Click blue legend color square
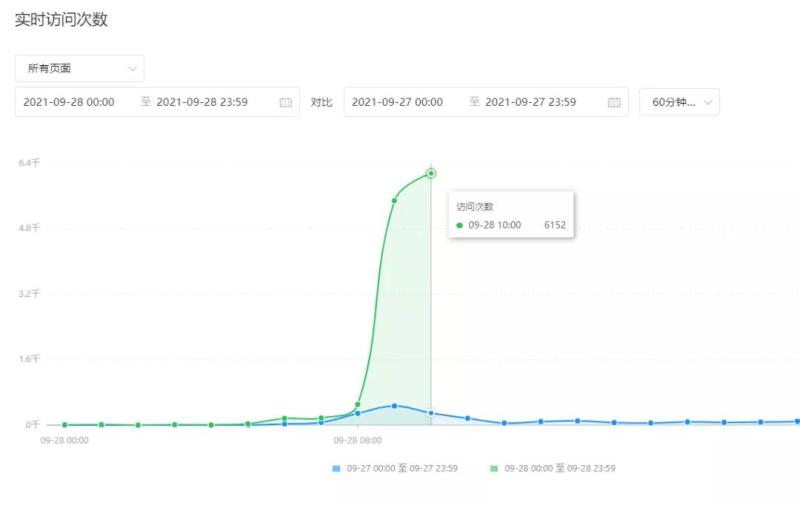 [336, 468]
